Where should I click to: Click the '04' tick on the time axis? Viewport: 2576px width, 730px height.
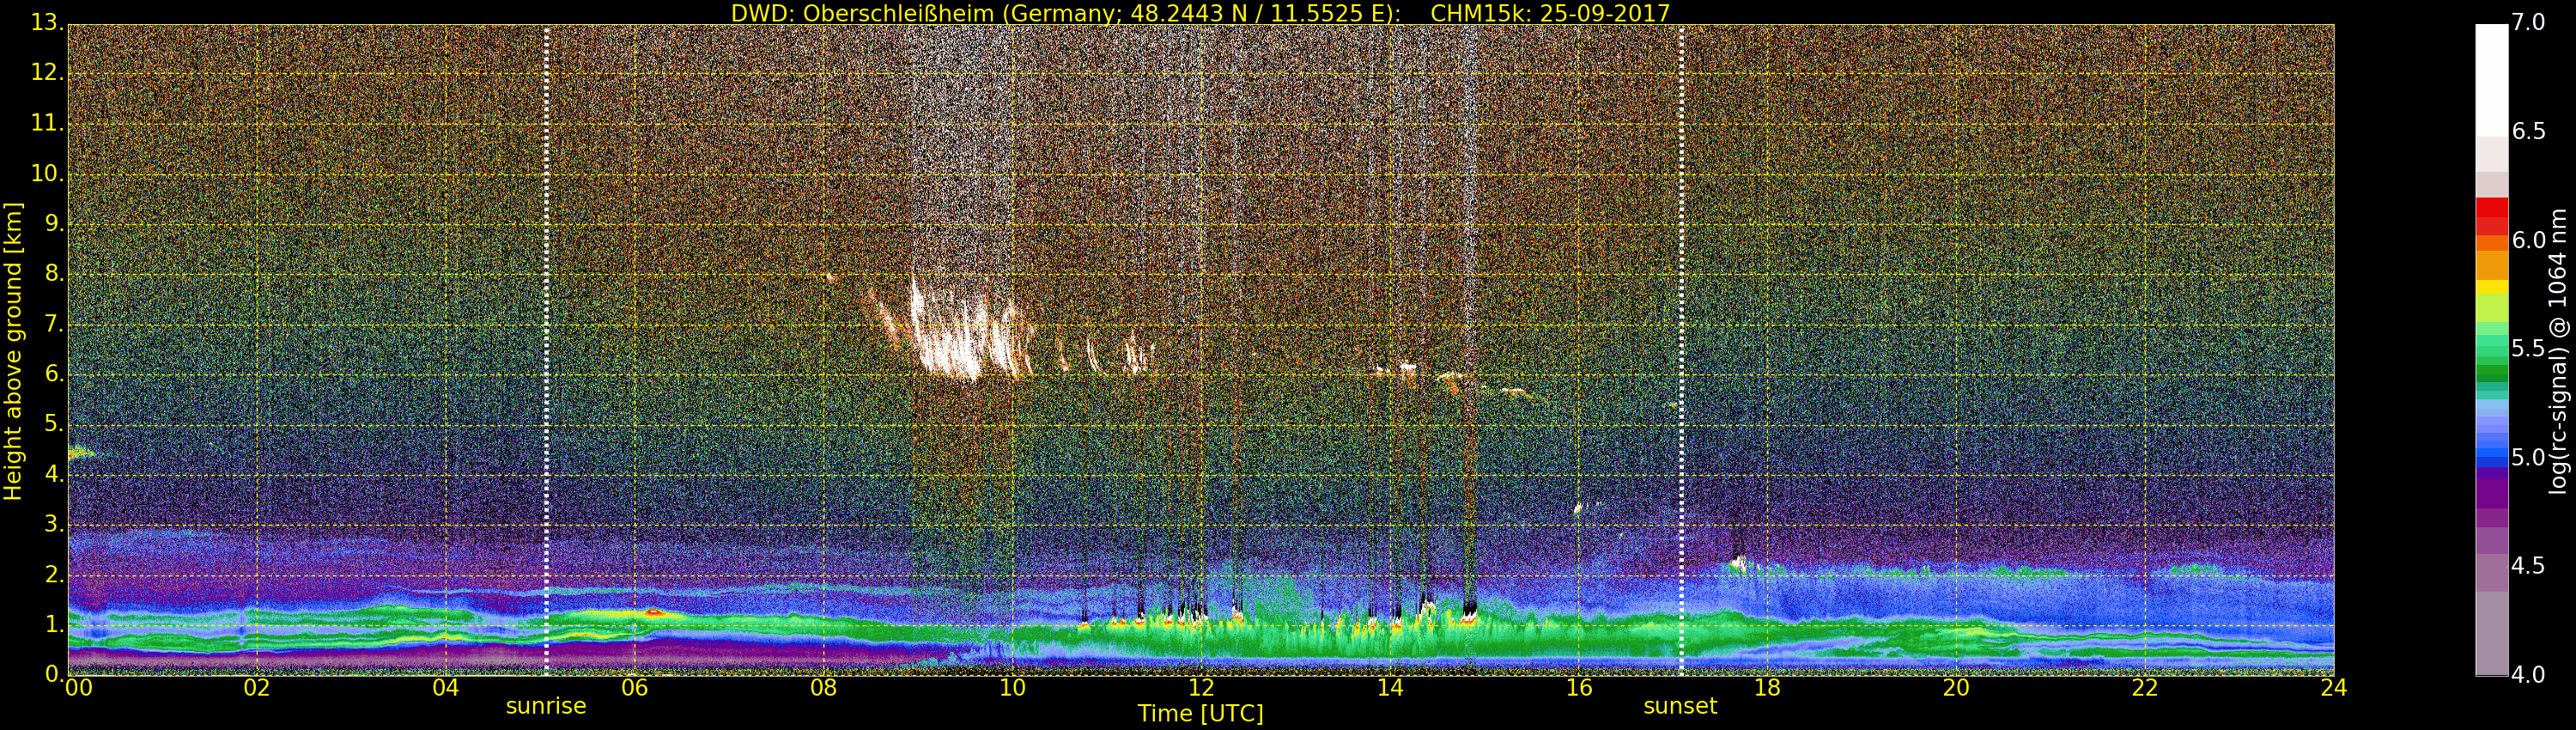(x=446, y=687)
